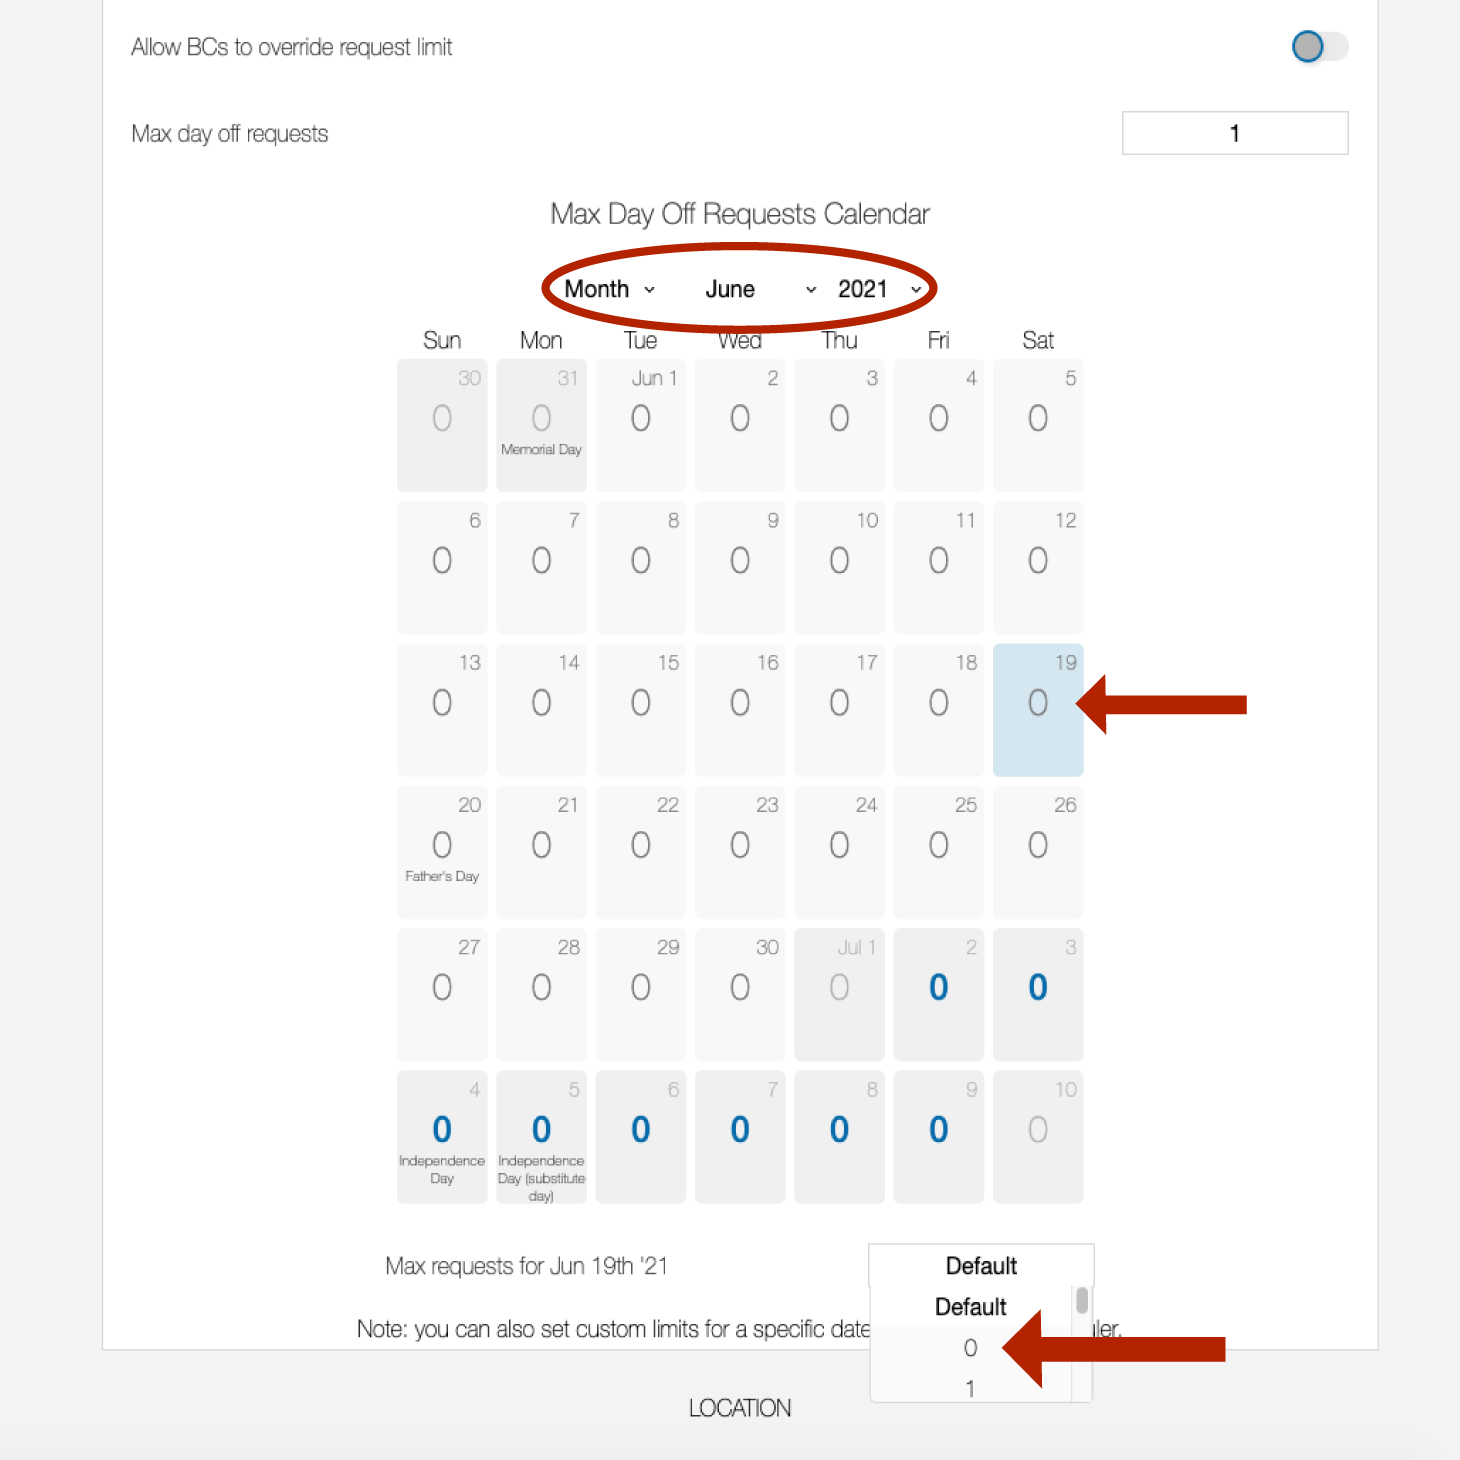The image size is (1460, 1460).
Task: Select the June 30 calendar cell
Action: (740, 994)
